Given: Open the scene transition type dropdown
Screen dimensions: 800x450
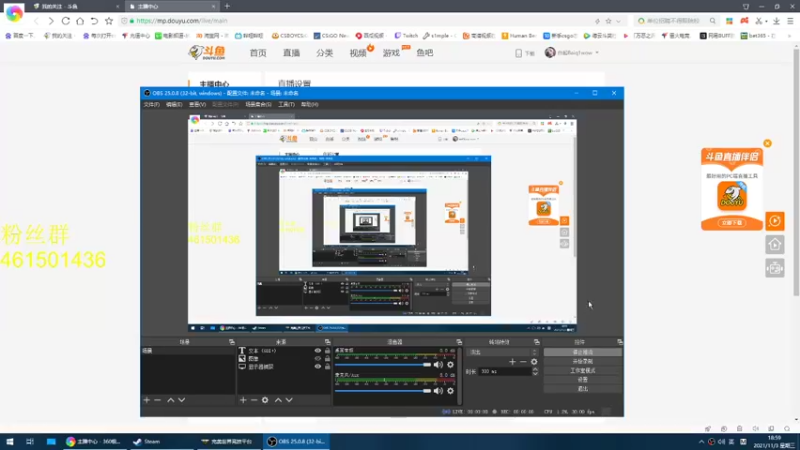Looking at the screenshot, I should tap(503, 352).
